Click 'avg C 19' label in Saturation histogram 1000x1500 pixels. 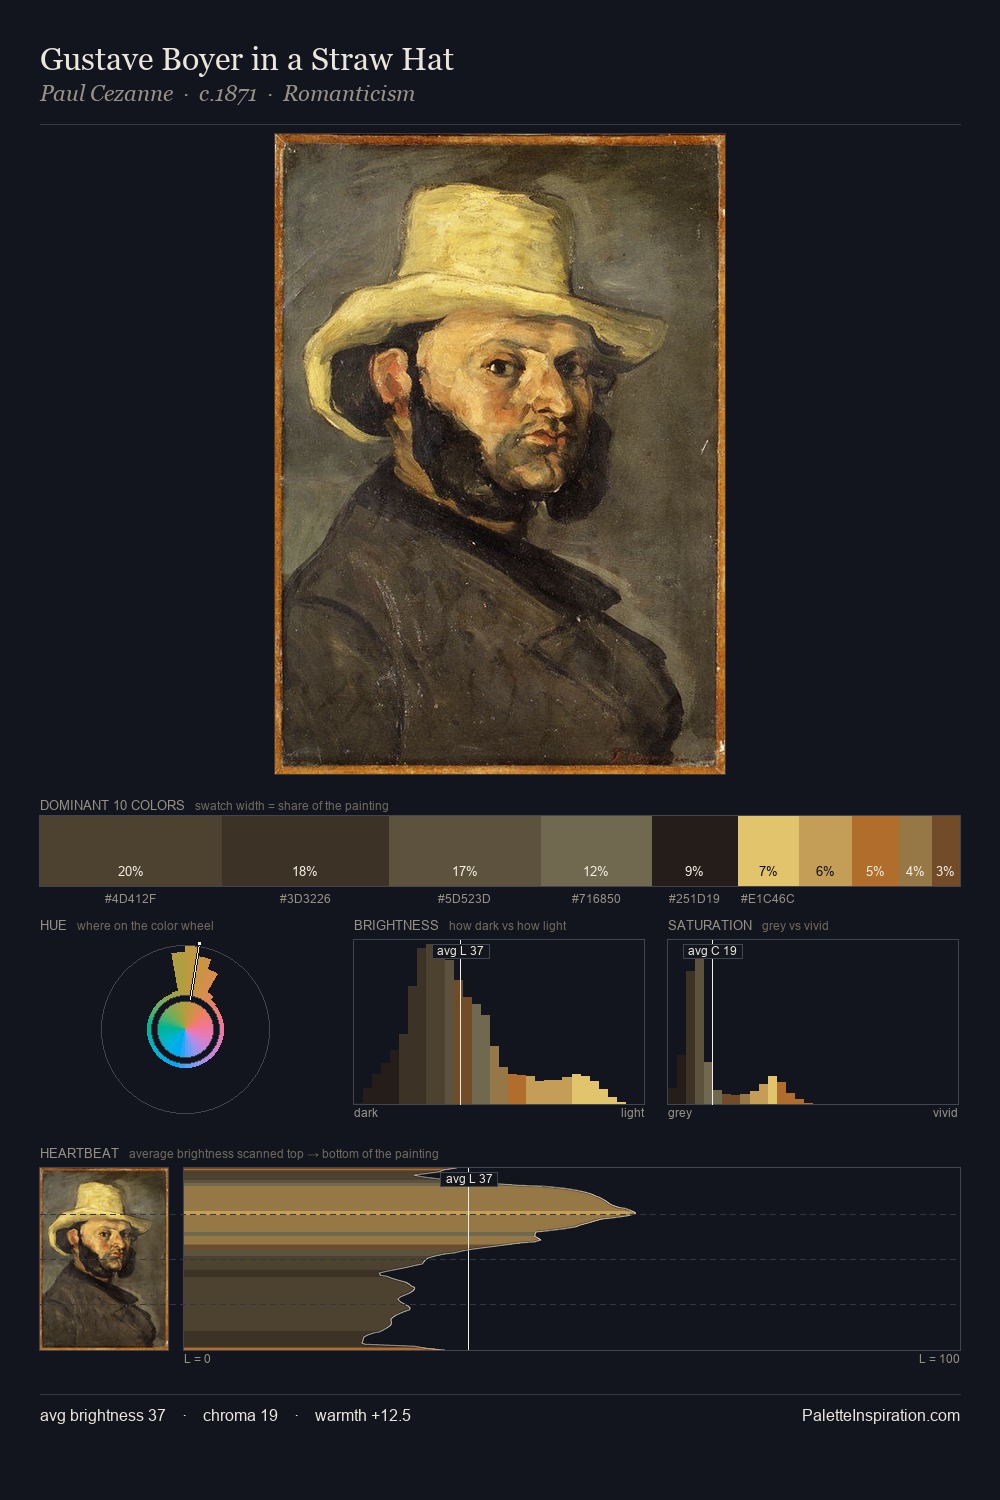712,951
